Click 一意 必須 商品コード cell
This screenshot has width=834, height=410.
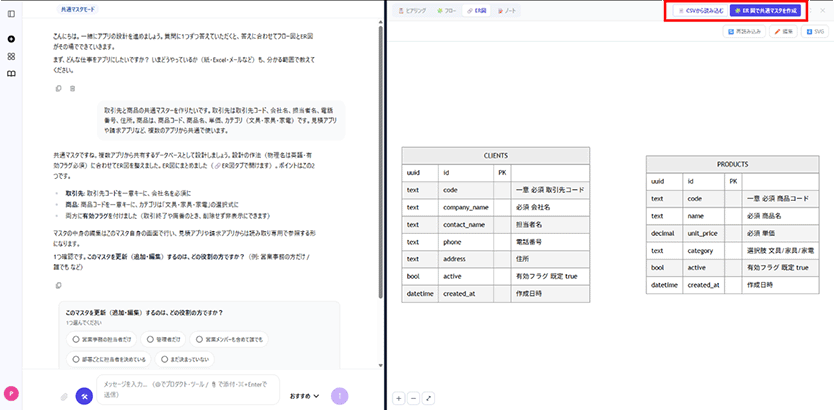781,198
